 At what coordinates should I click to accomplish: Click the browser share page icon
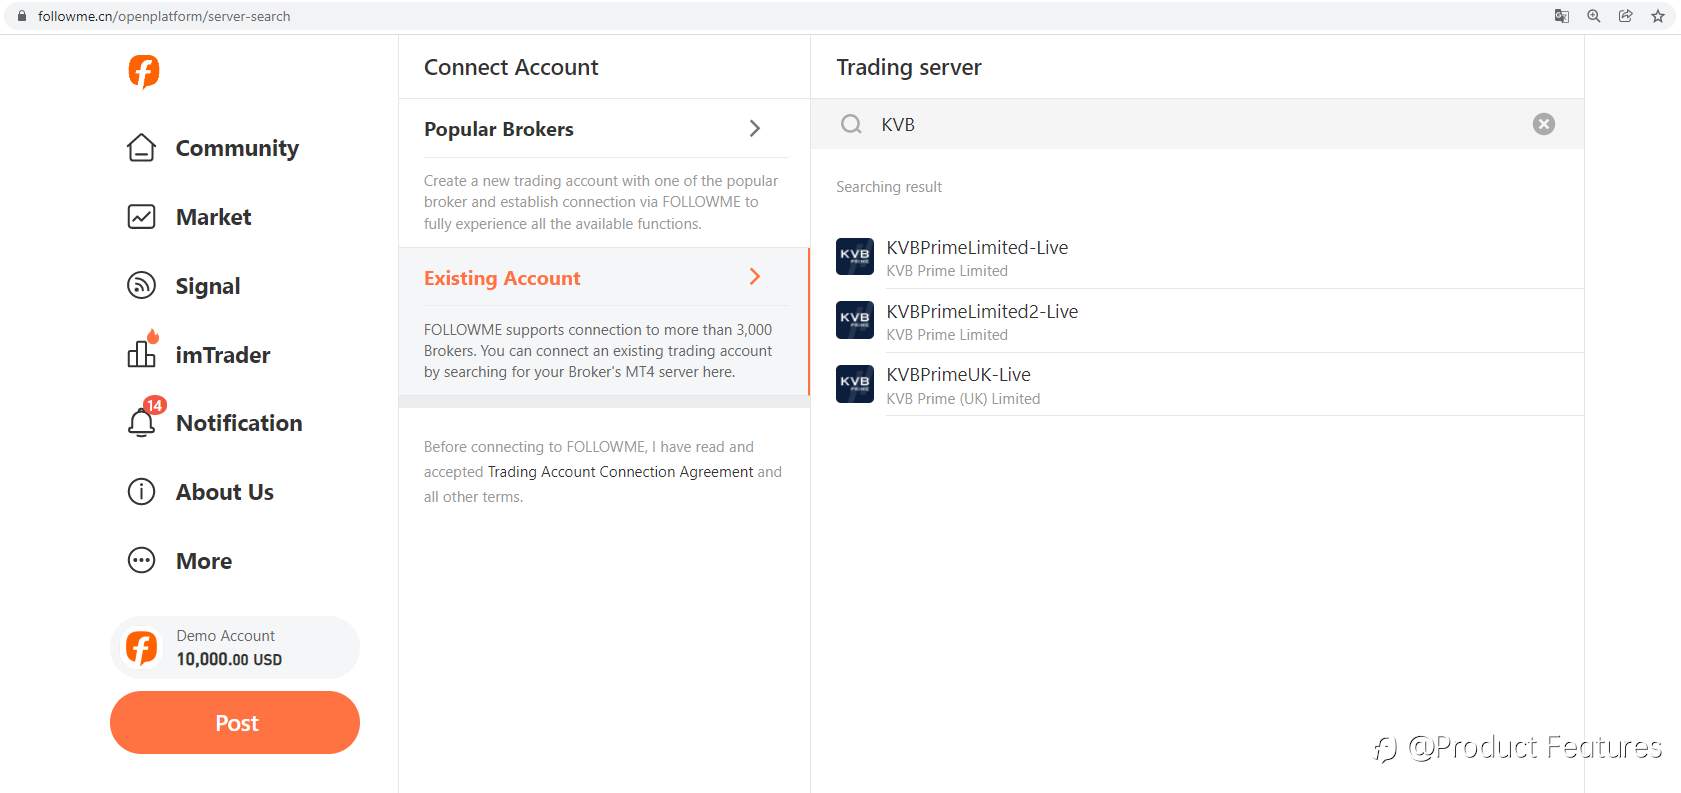click(1626, 16)
